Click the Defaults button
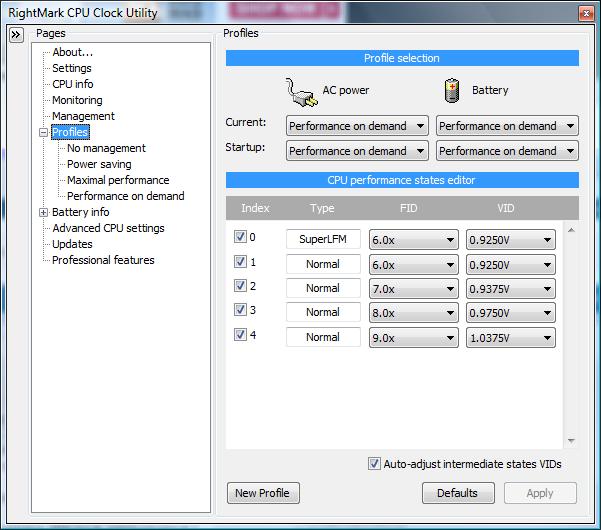Screen dimensions: 601x530 click(458, 493)
